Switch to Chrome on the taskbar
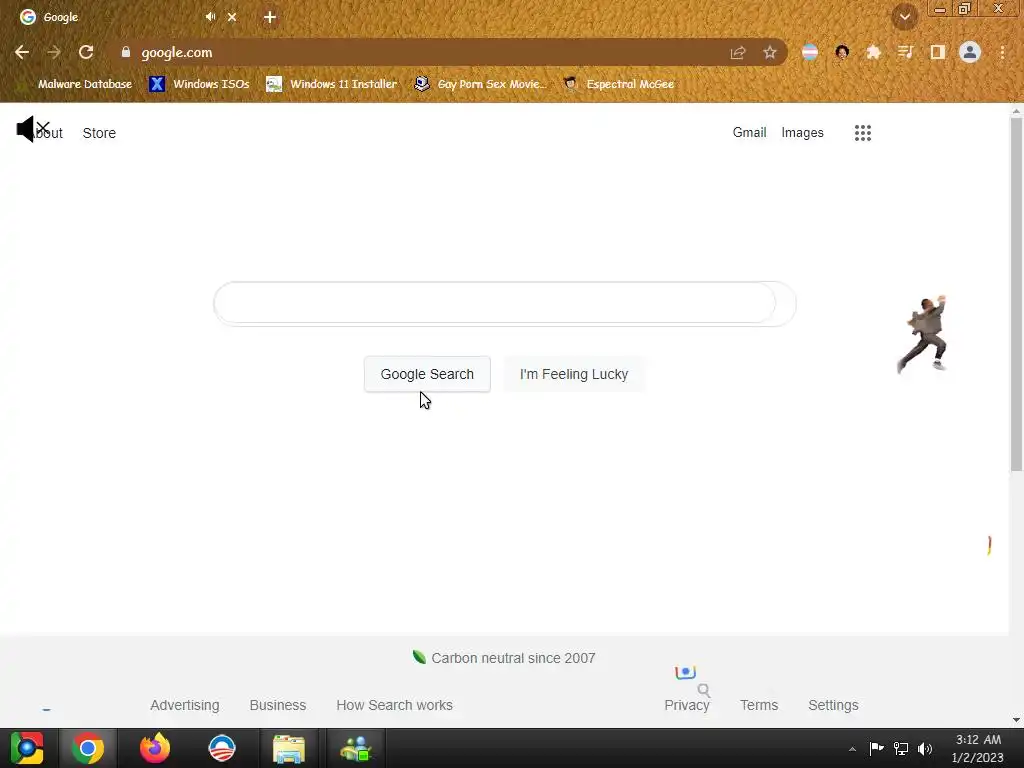The height and width of the screenshot is (768, 1024). [x=88, y=748]
